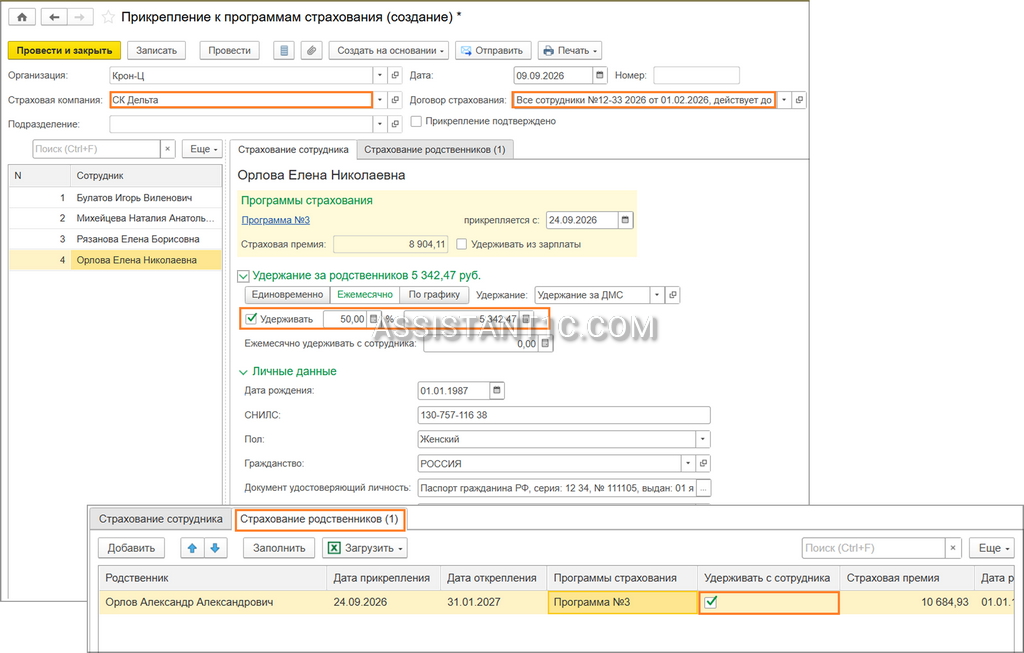Open the citizenship РОССИЯ record icon
1024x653 pixels.
pos(703,464)
